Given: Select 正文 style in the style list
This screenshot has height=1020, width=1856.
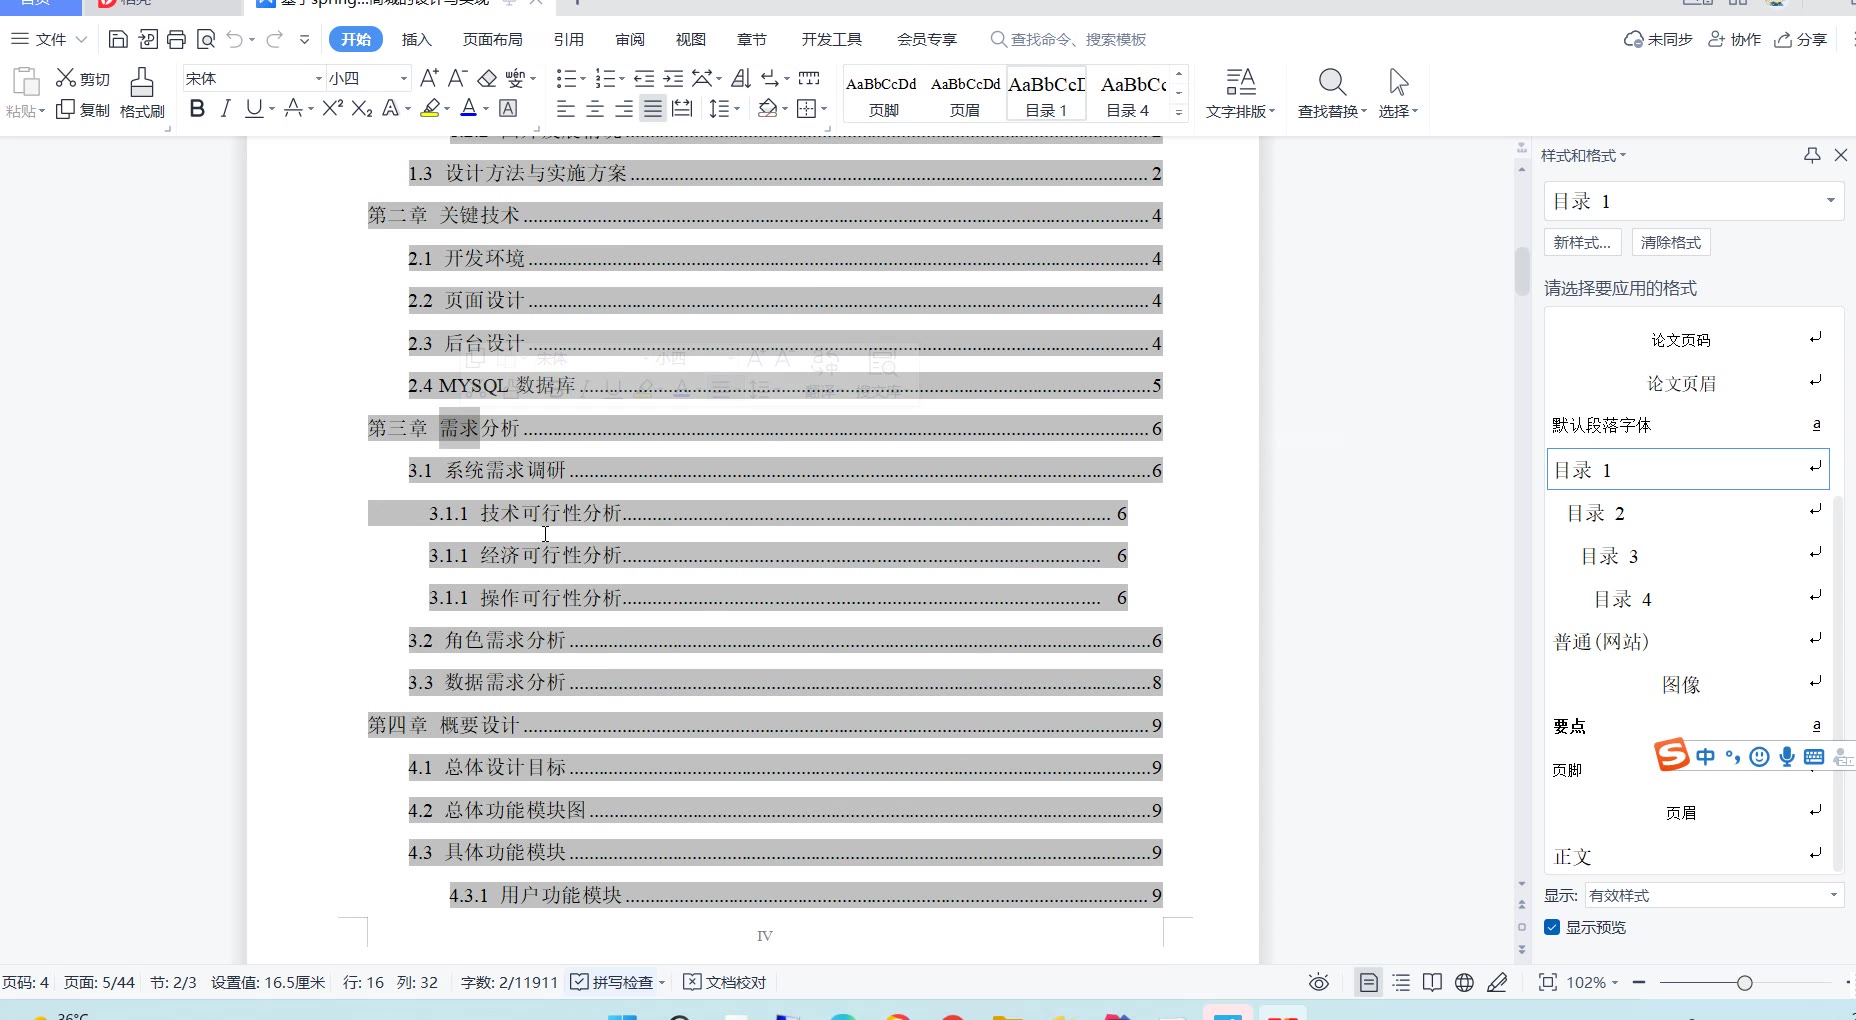Looking at the screenshot, I should point(1688,856).
